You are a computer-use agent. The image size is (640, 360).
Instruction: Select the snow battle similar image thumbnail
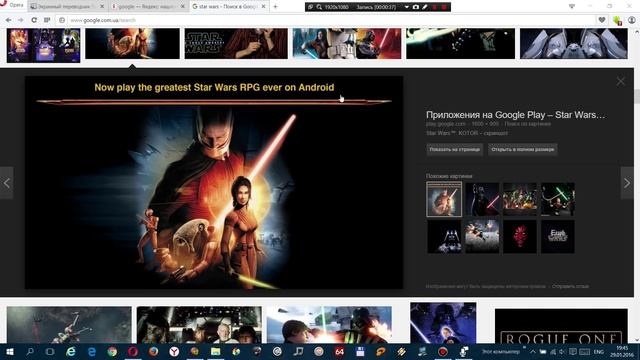[x=482, y=237]
